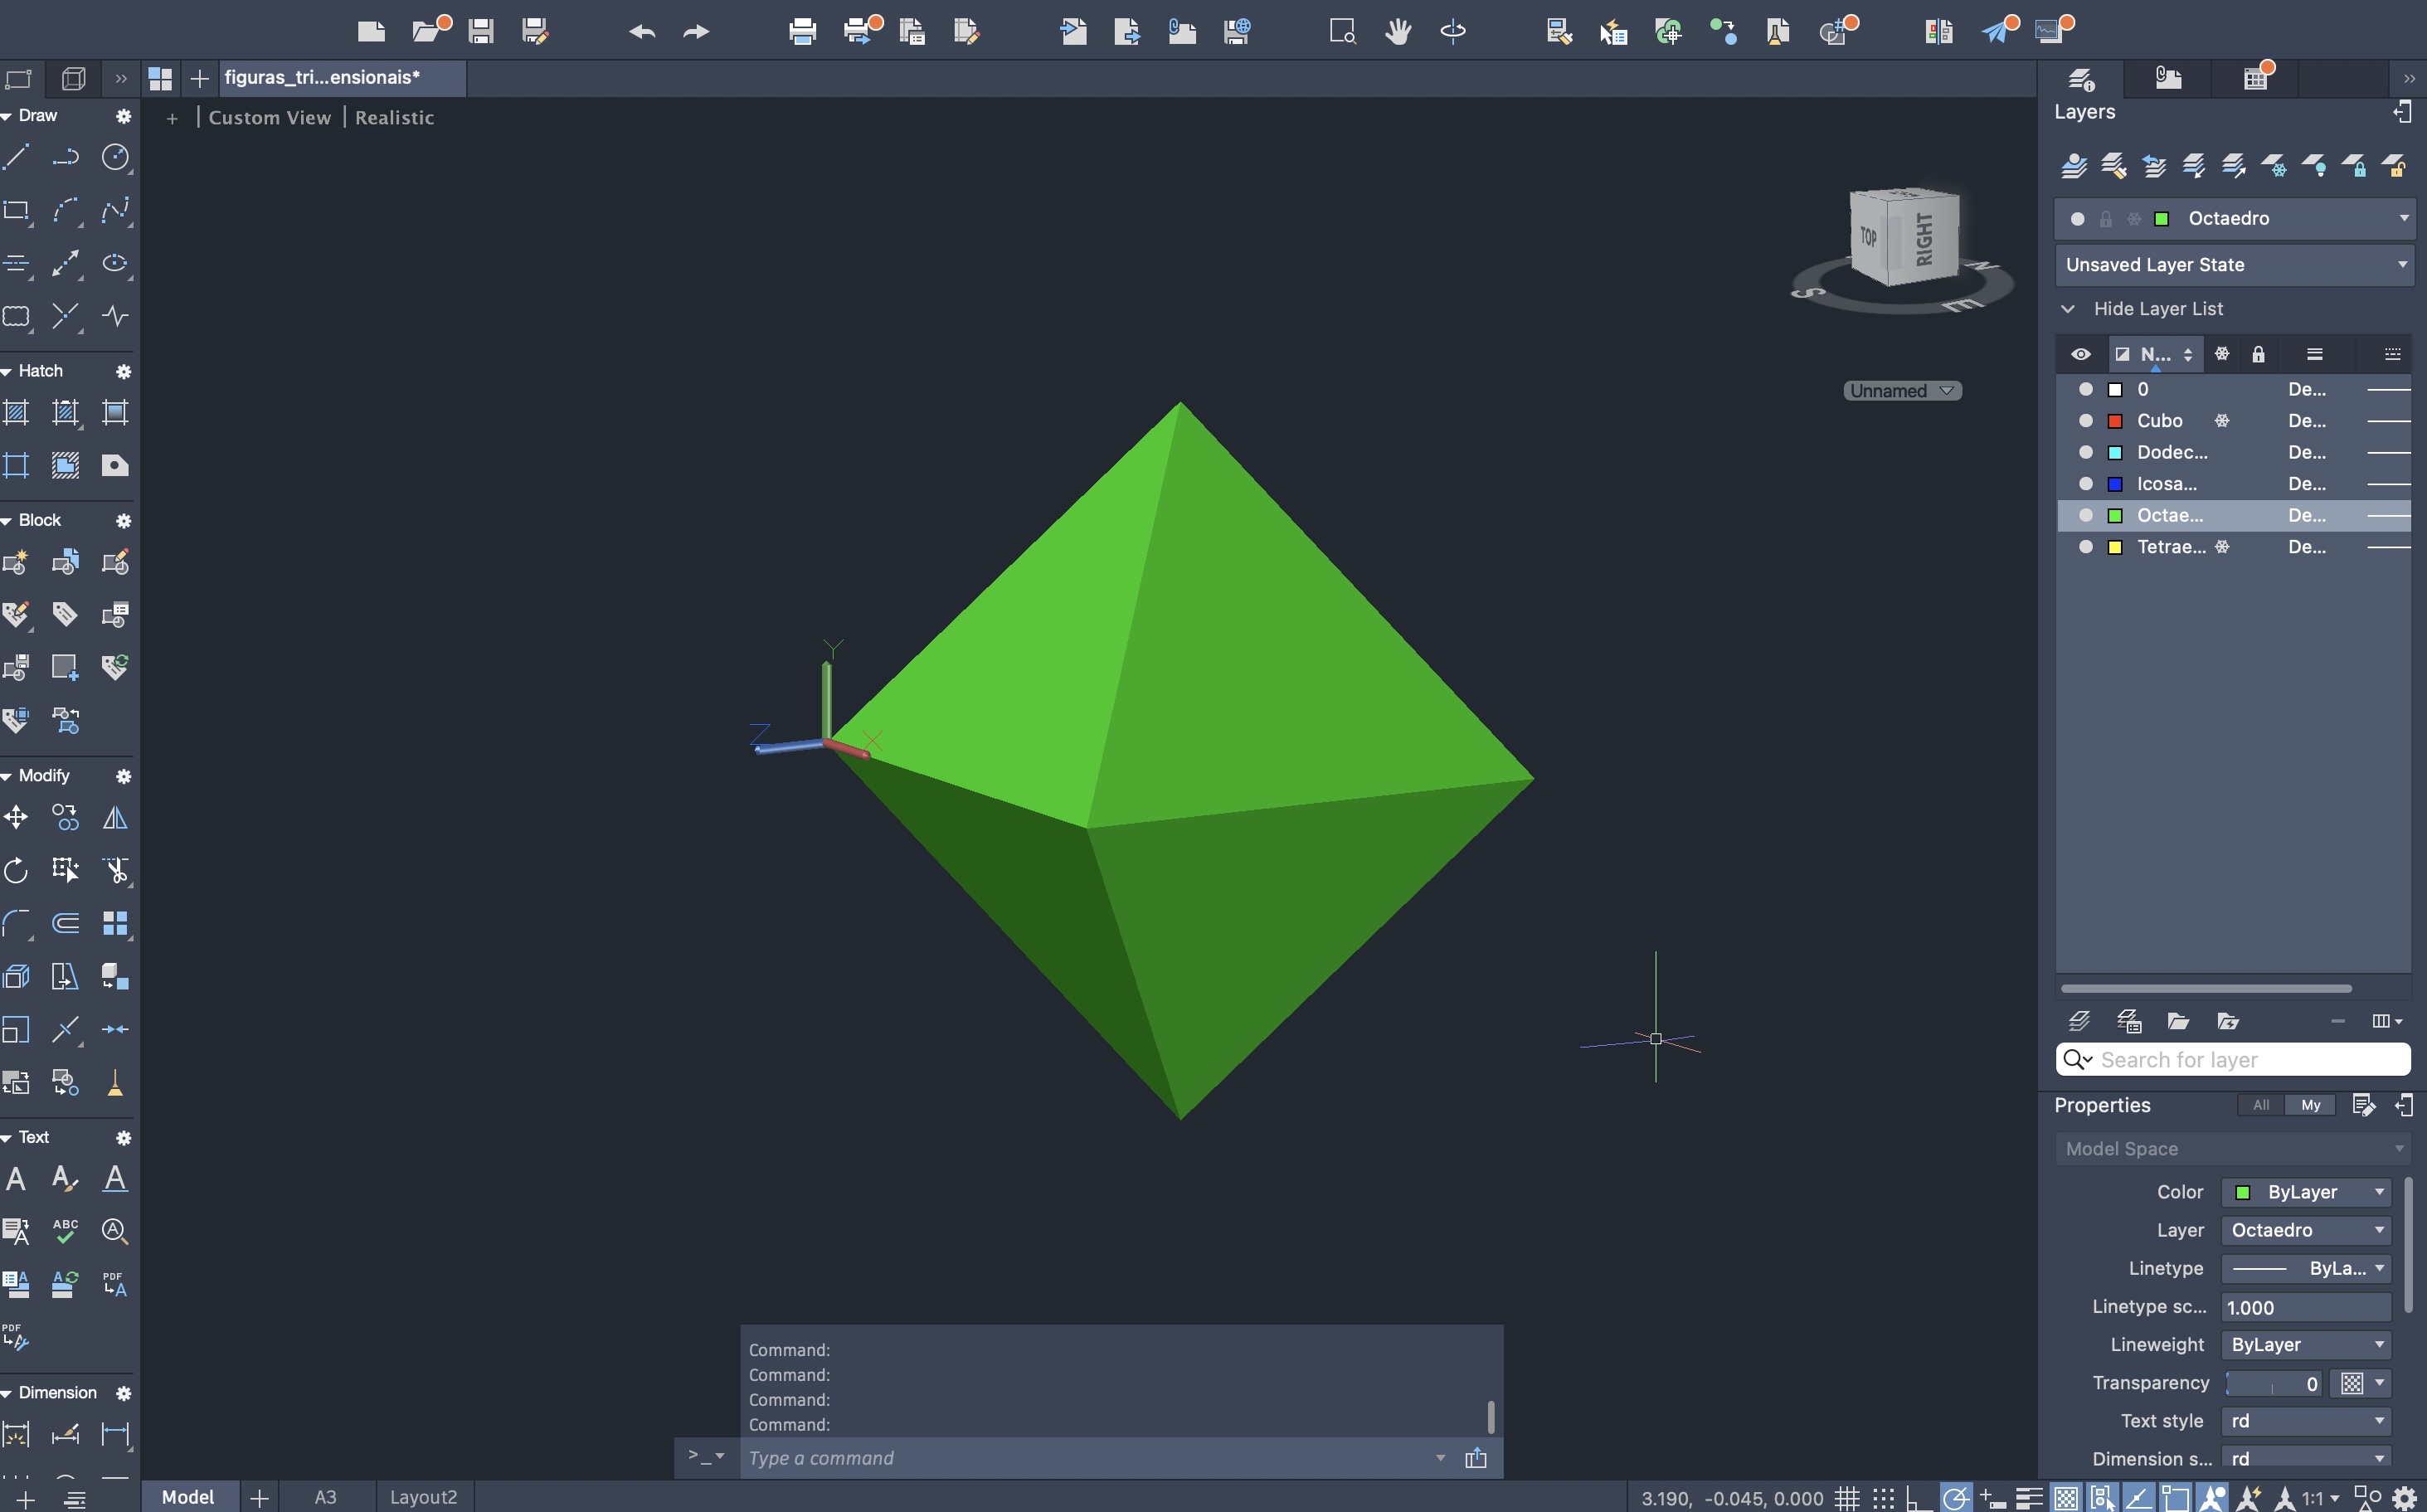Activate the Pan hand tool
The image size is (2427, 1512).
coord(1398,31)
